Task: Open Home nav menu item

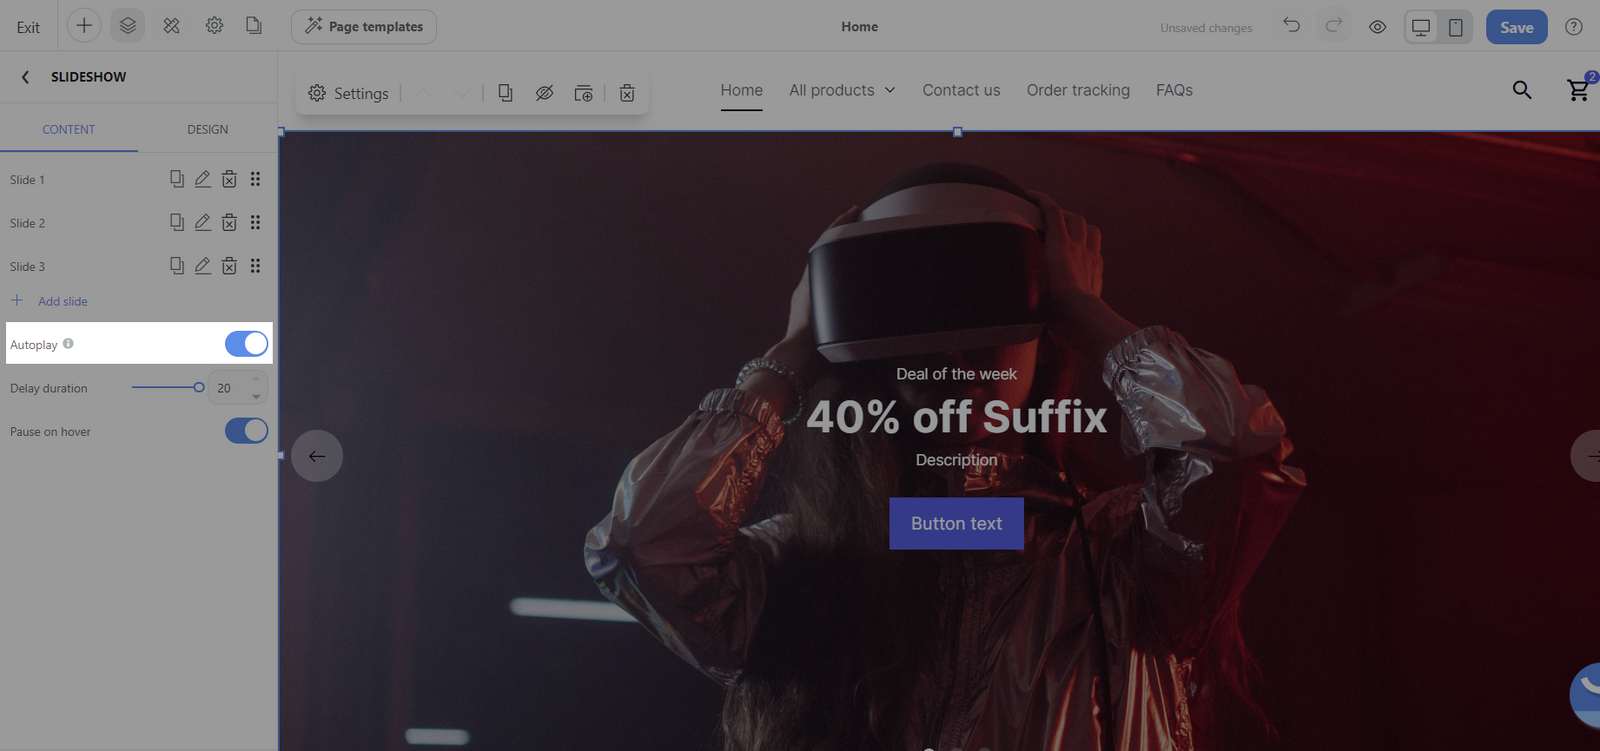Action: [x=741, y=90]
